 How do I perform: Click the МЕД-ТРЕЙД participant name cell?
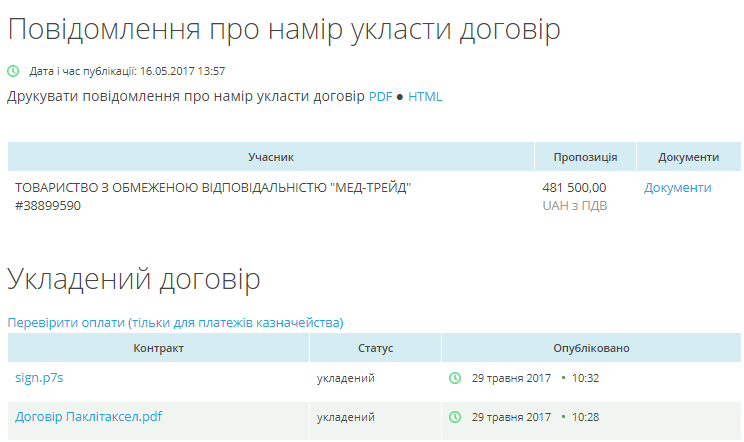coord(213,187)
